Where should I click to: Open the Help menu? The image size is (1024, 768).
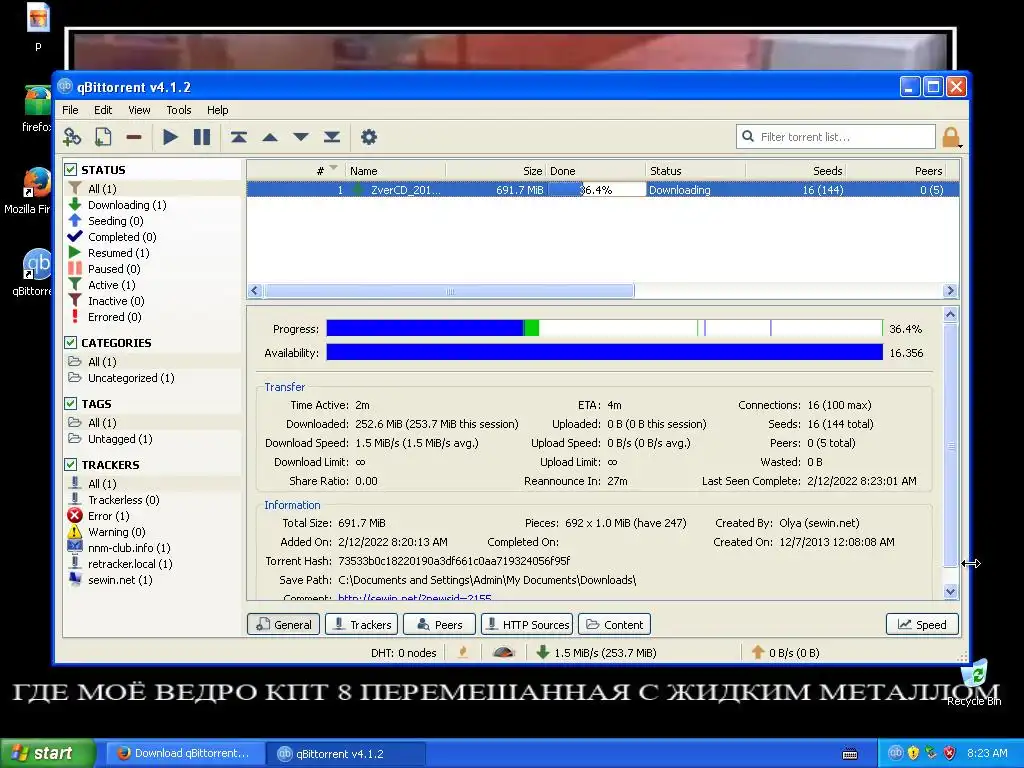click(x=217, y=110)
